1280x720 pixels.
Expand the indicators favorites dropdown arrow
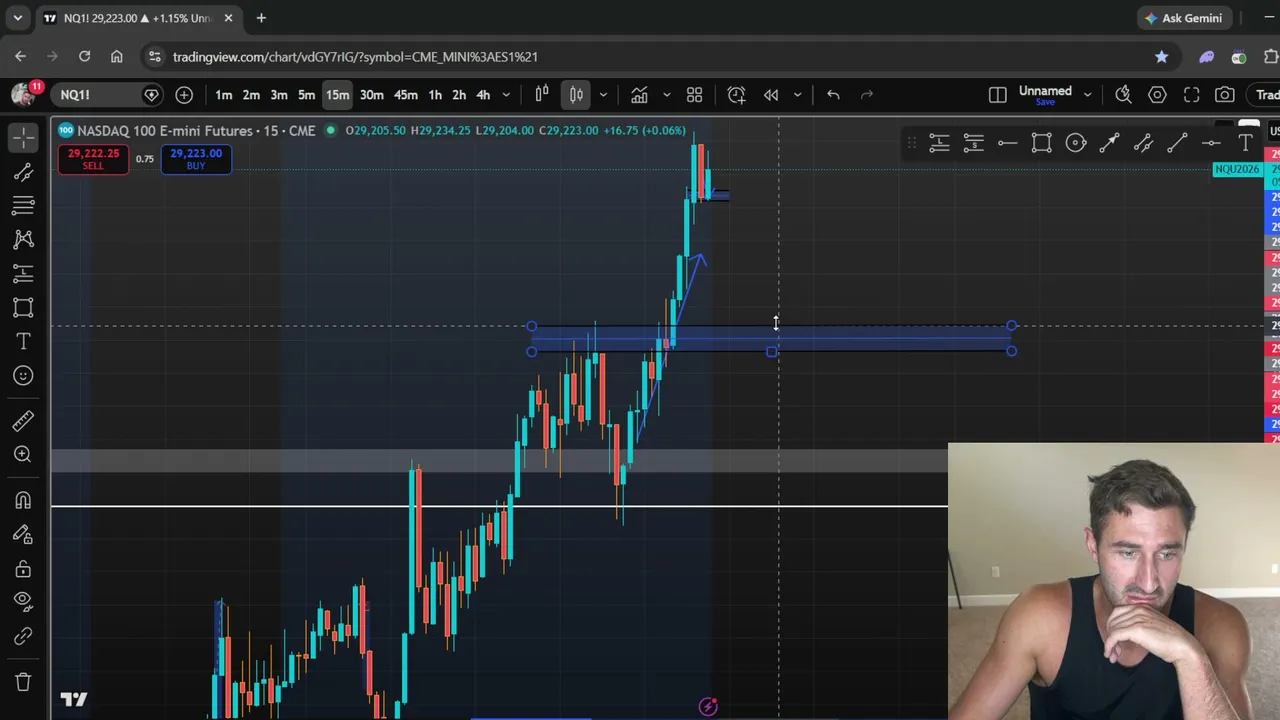click(x=666, y=95)
